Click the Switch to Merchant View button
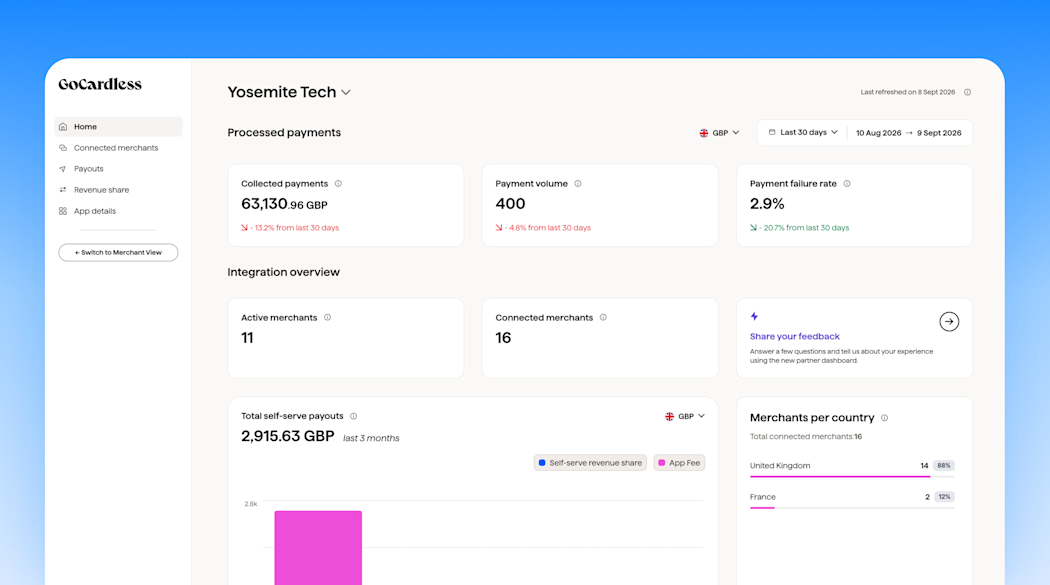Screen dimensions: 1050x585 click(118, 252)
